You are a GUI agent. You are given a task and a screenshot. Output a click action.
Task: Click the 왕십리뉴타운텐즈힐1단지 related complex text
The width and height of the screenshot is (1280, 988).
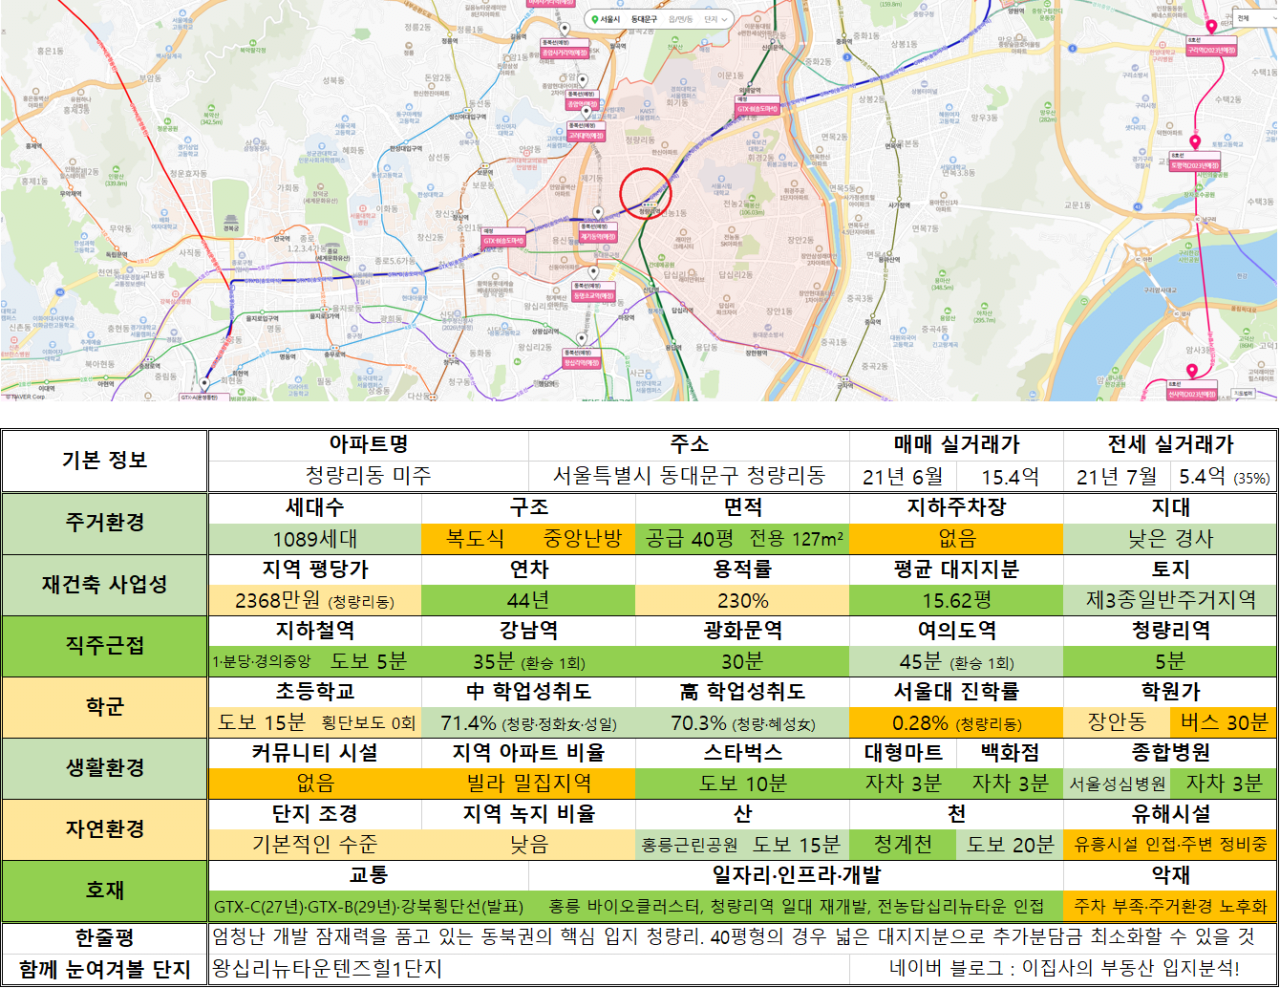pos(328,969)
